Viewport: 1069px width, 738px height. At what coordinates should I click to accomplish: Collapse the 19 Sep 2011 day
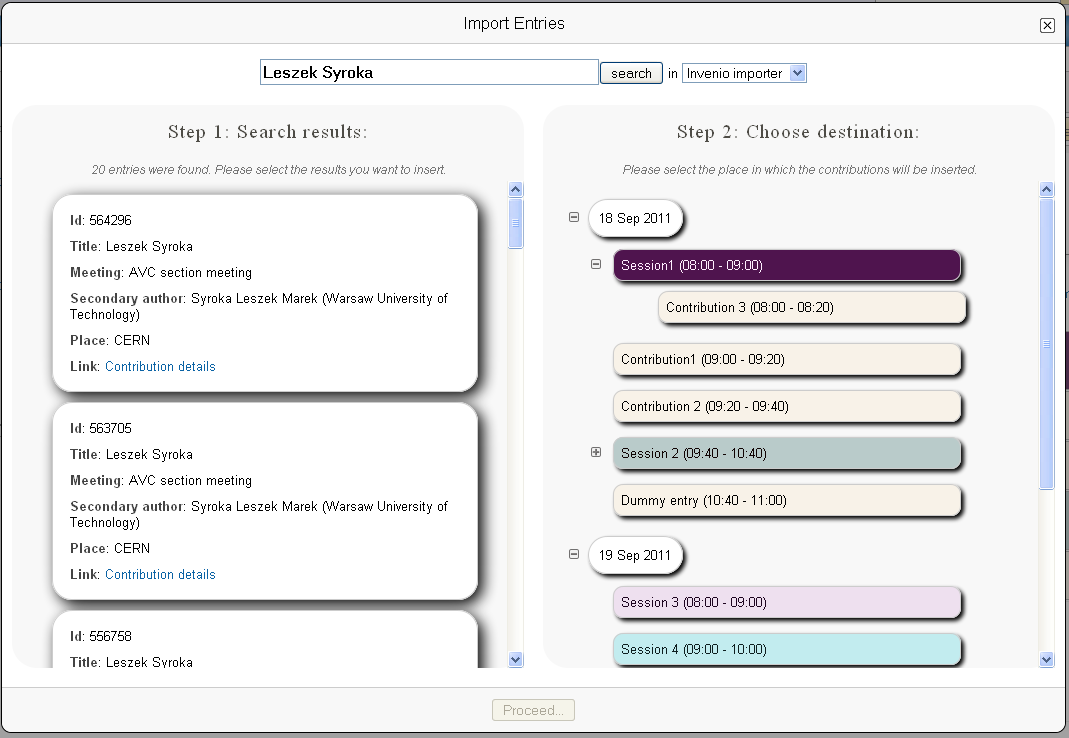574,554
